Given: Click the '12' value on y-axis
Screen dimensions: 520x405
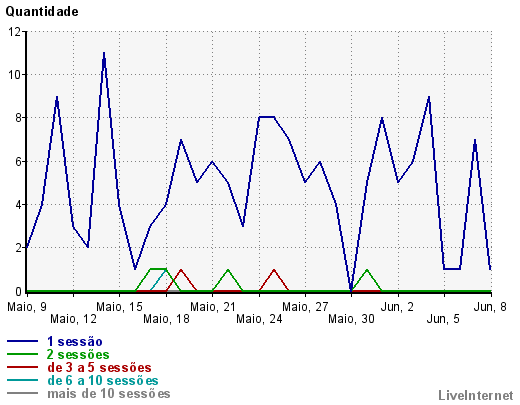Looking at the screenshot, I should pos(14,32).
